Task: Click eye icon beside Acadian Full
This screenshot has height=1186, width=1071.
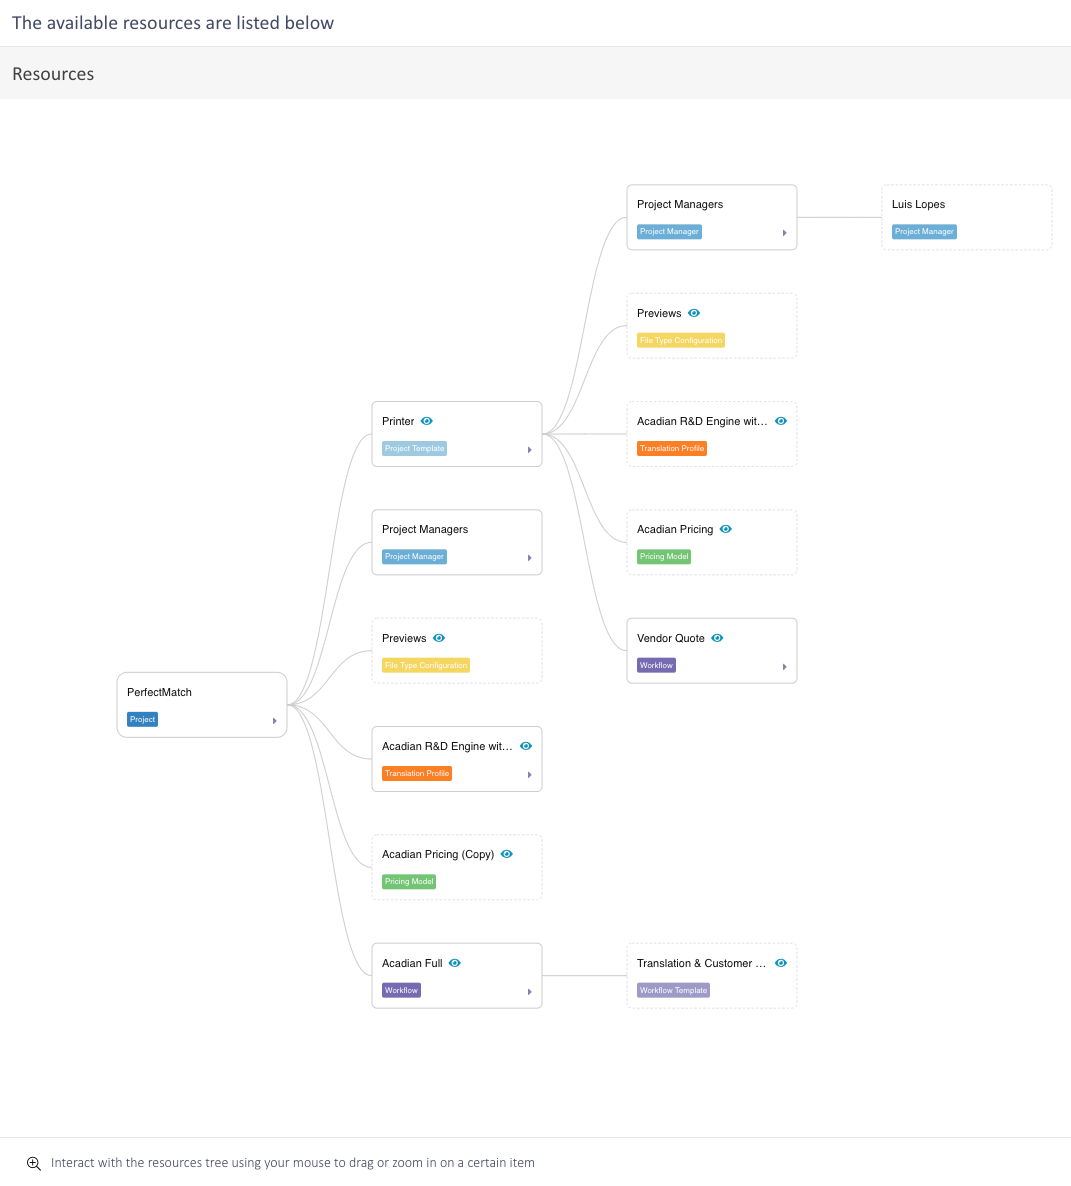Action: click(x=455, y=963)
